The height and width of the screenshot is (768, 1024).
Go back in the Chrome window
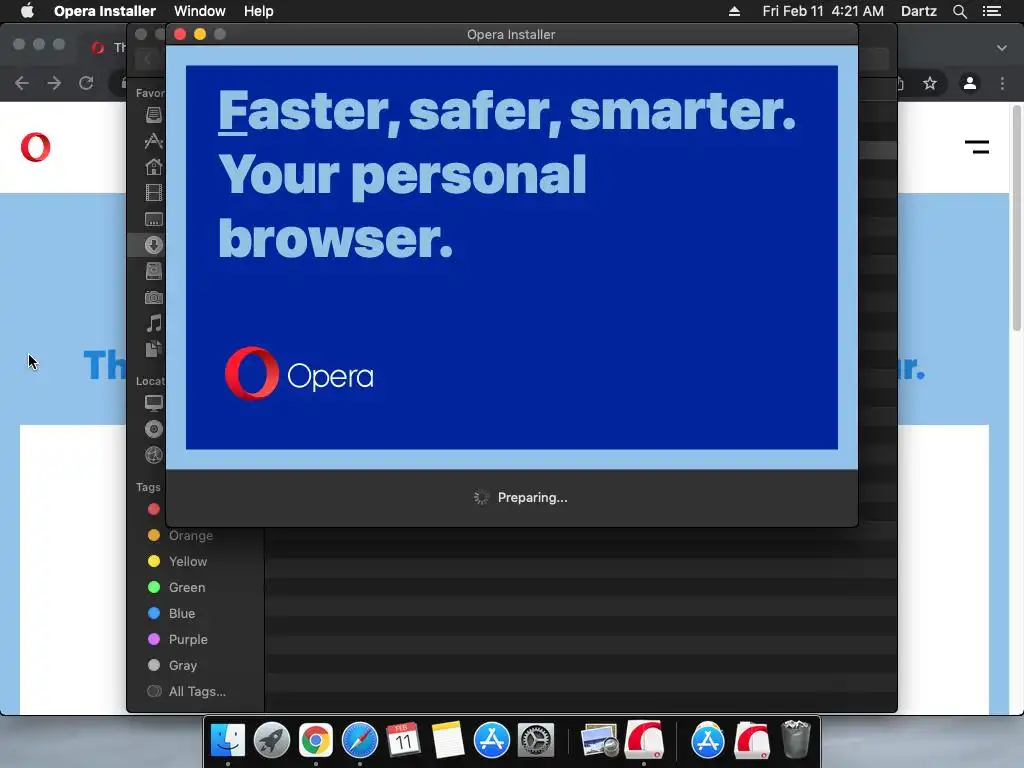pyautogui.click(x=22, y=83)
